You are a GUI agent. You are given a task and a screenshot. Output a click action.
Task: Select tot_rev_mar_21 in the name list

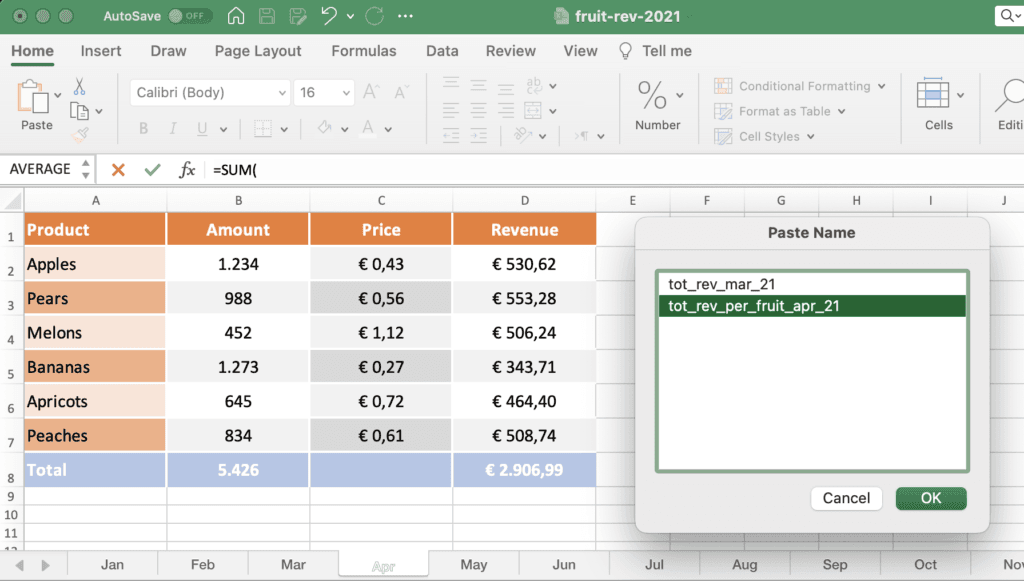721,284
